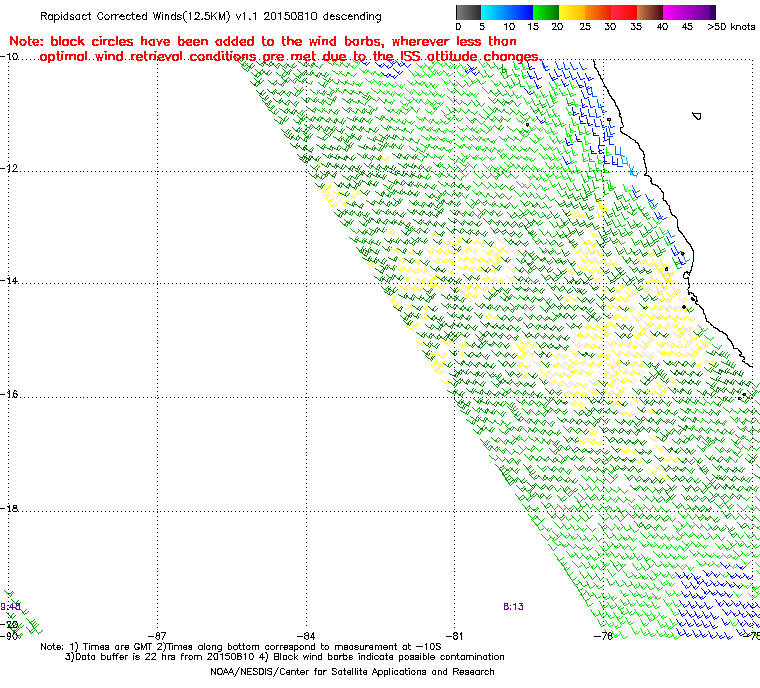Click the red 'optimal wind retrieval conditions' line
The image size is (760, 688).
pos(290,57)
